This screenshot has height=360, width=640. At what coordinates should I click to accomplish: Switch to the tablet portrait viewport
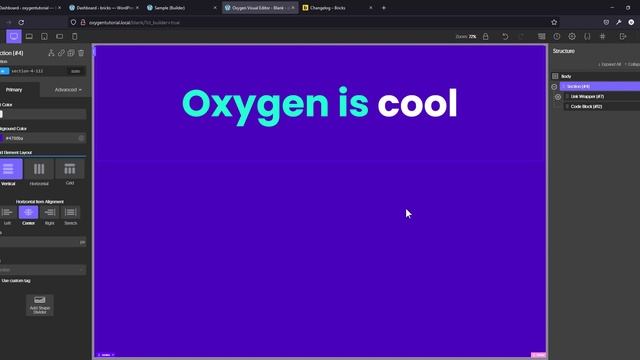pos(44,37)
